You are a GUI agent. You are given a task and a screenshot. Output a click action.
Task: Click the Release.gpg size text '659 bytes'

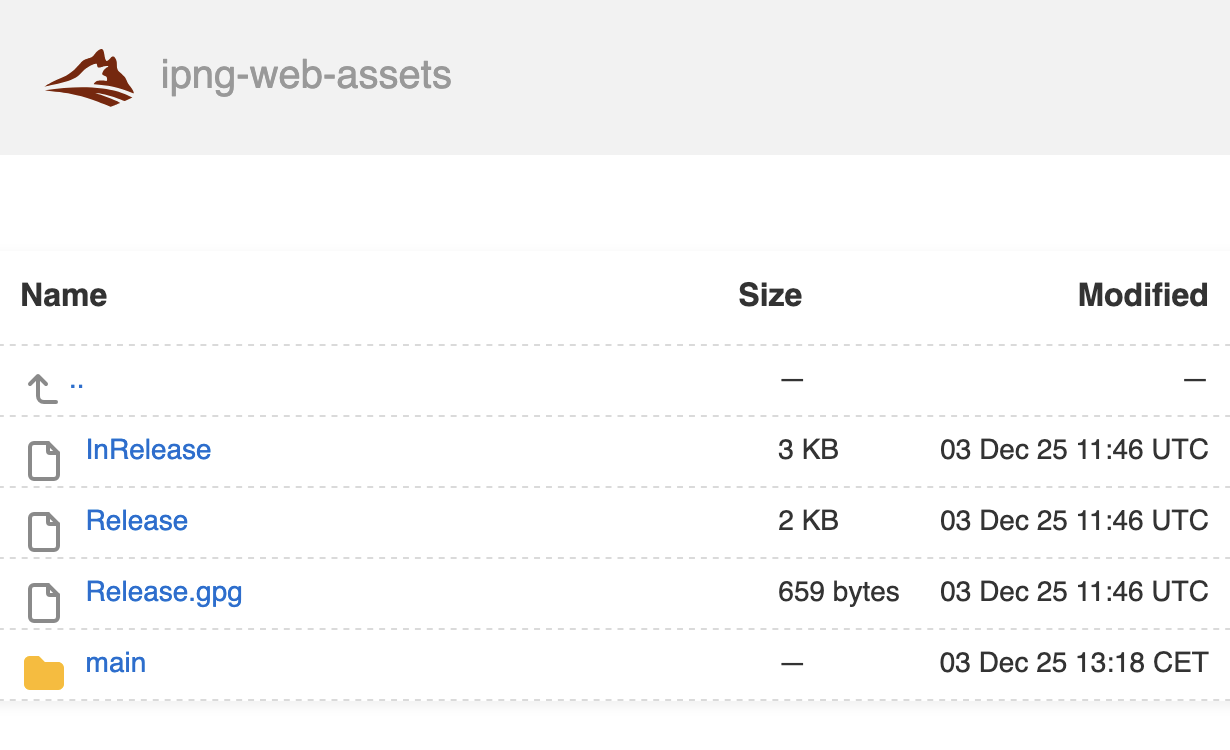(x=839, y=592)
